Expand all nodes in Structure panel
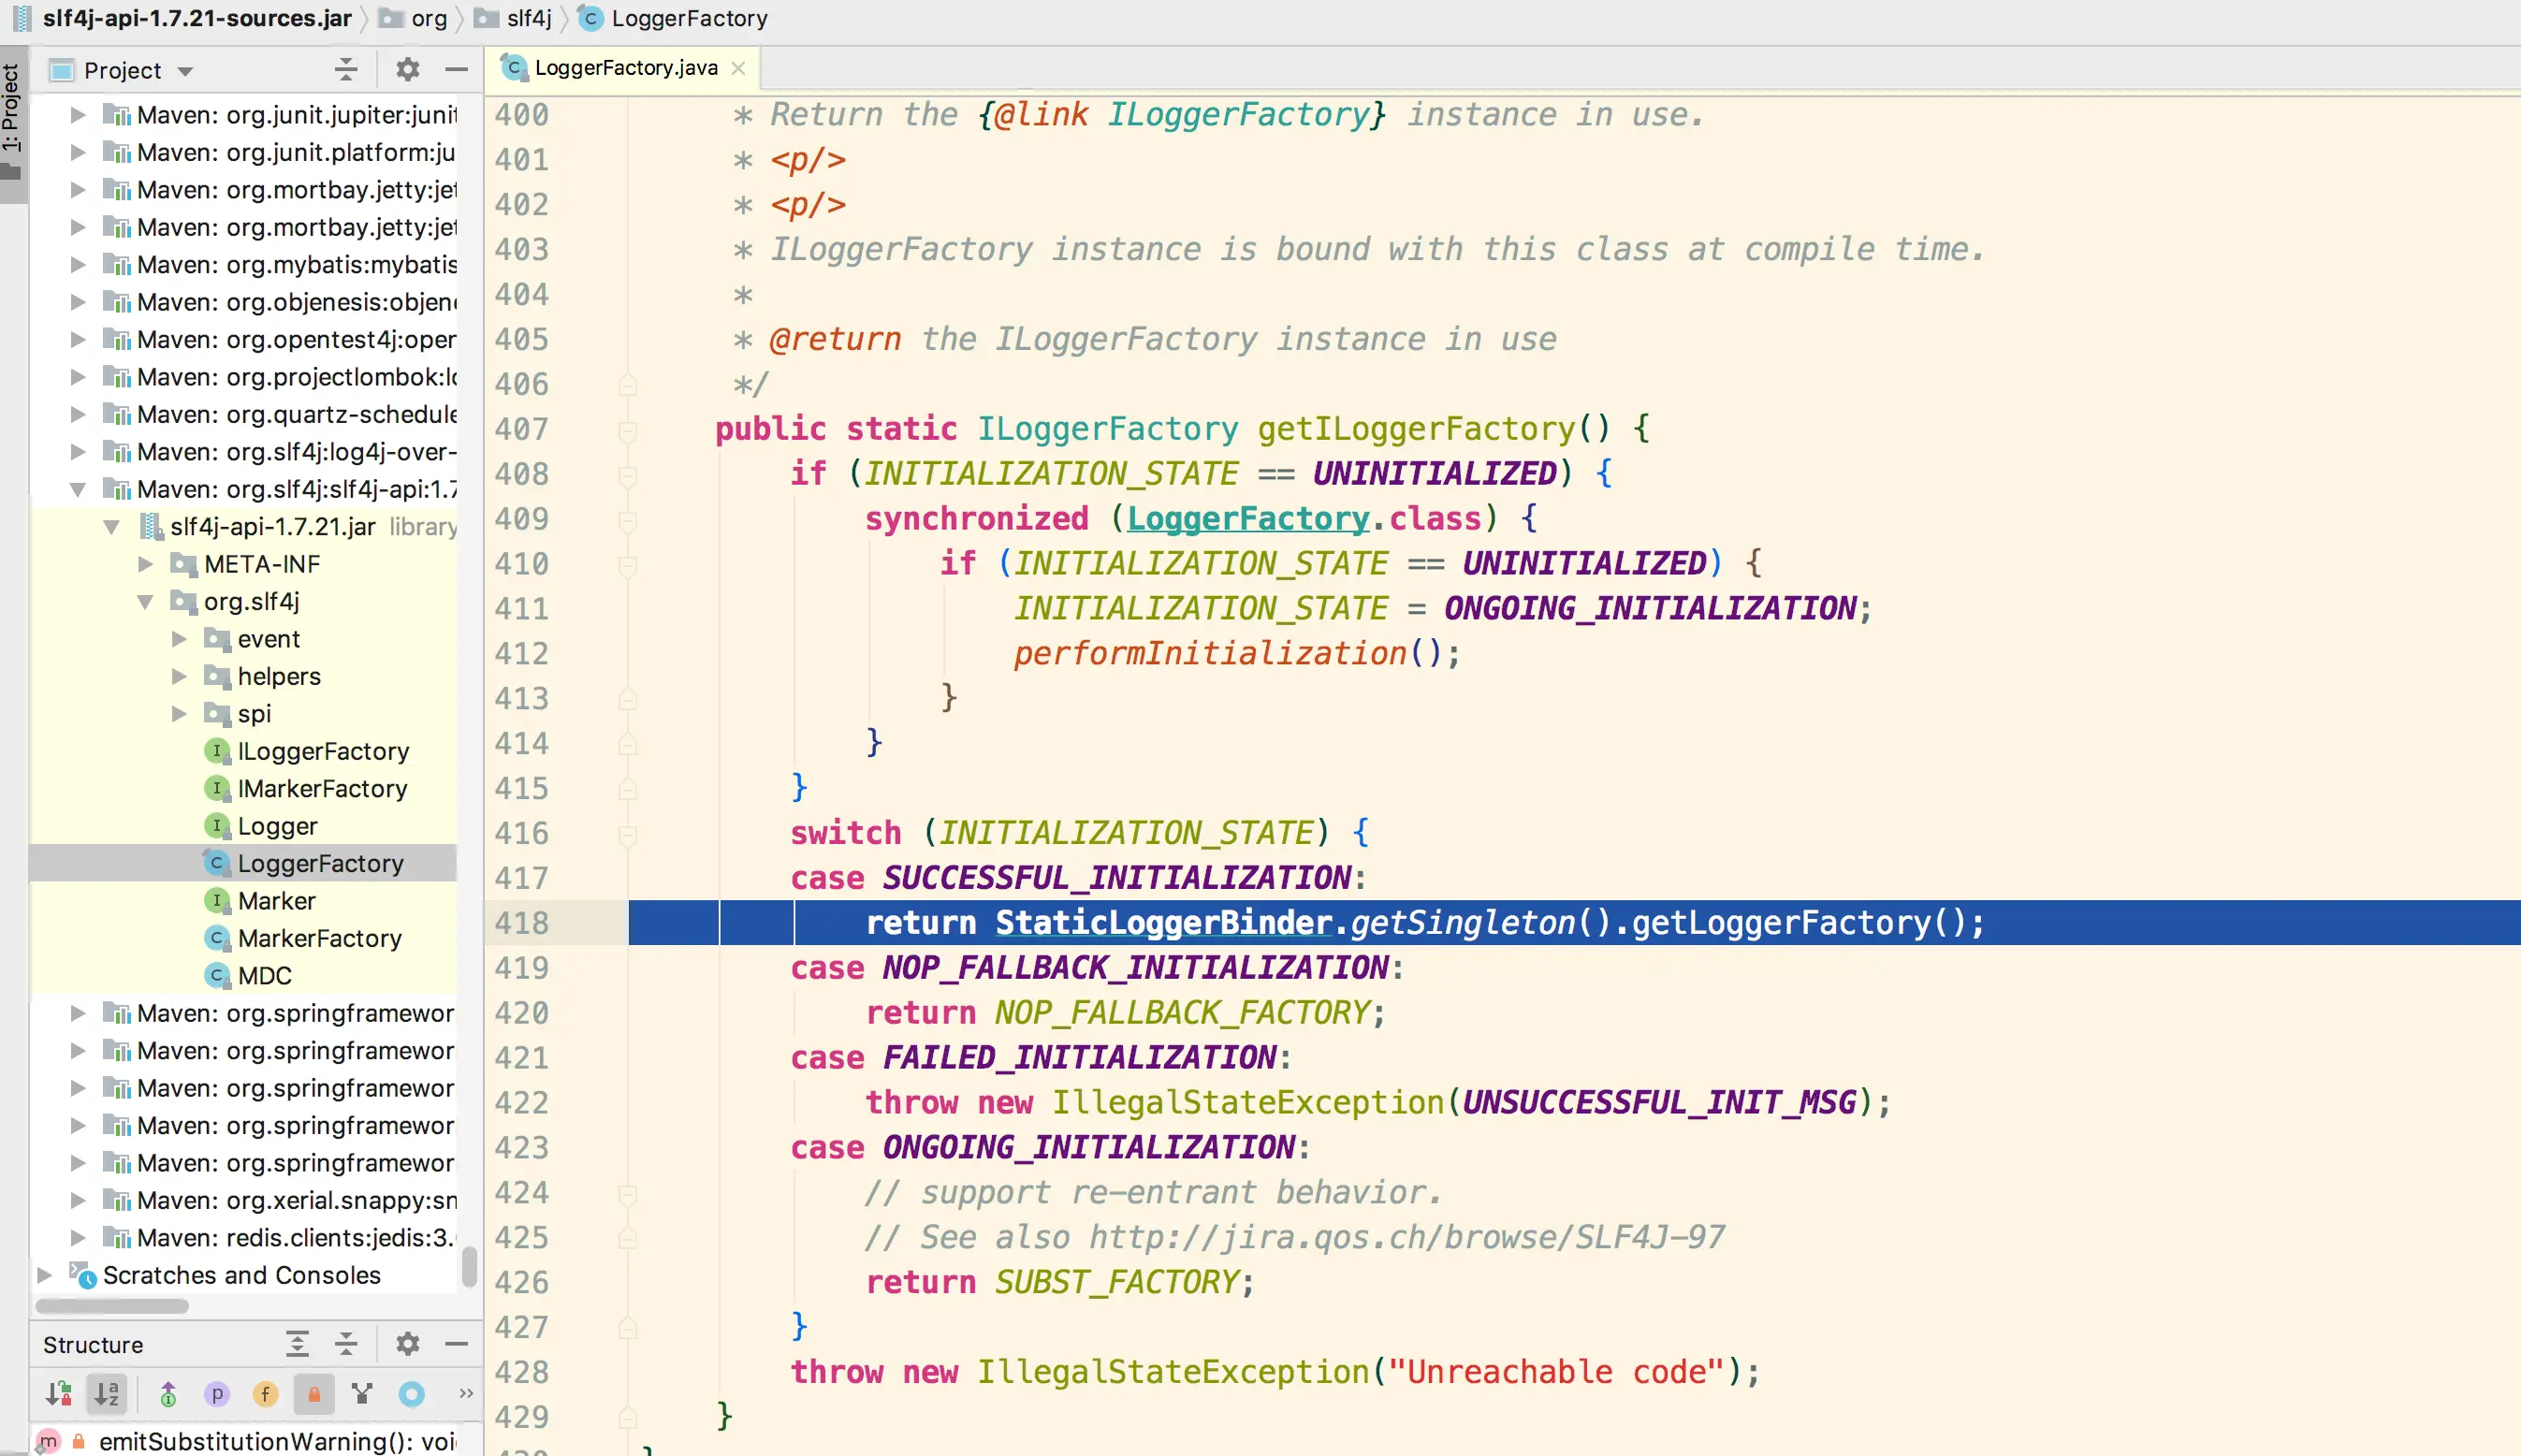Image resolution: width=2521 pixels, height=1456 pixels. tap(297, 1344)
